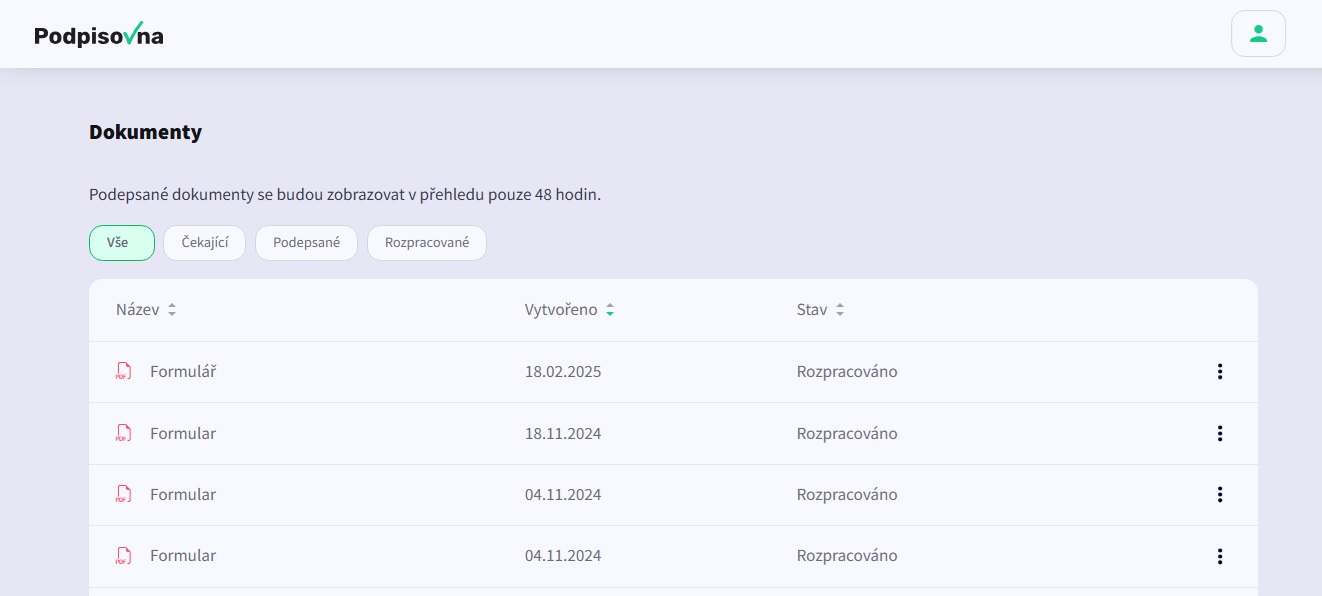Open actions menu for Formular dated 18.11.2024
Image resolution: width=1322 pixels, height=596 pixels.
[1219, 434]
